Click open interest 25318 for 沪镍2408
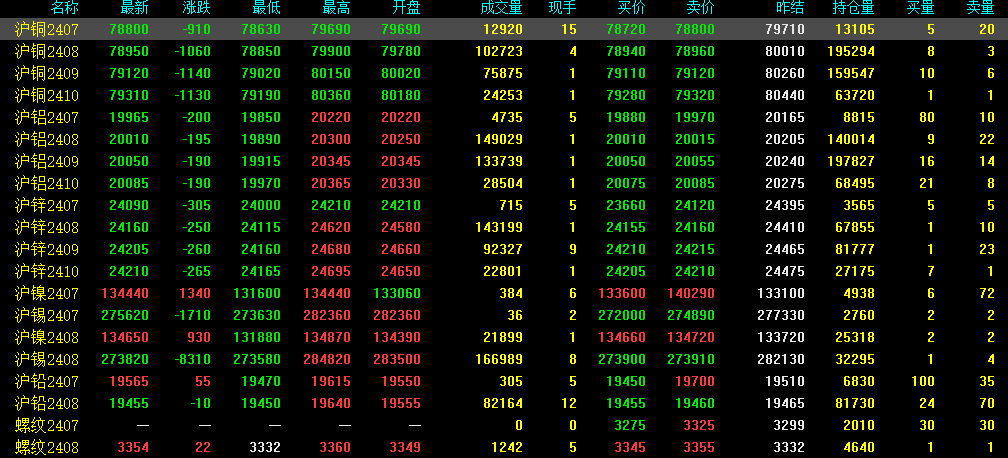Image resolution: width=1008 pixels, height=458 pixels. coord(855,337)
